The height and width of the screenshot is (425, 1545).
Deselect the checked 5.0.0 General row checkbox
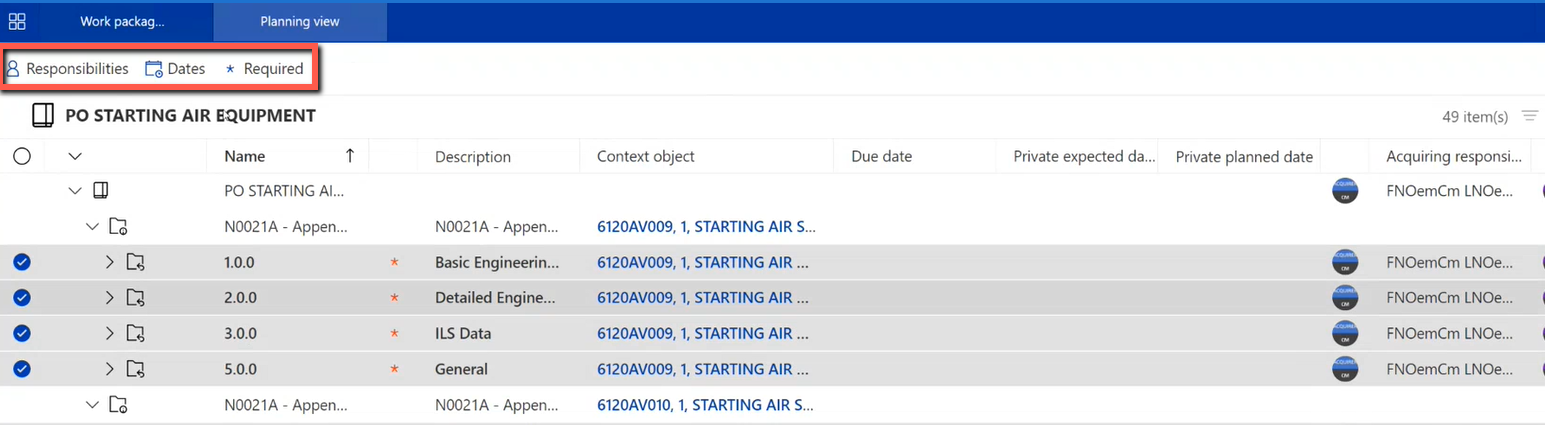(x=22, y=369)
